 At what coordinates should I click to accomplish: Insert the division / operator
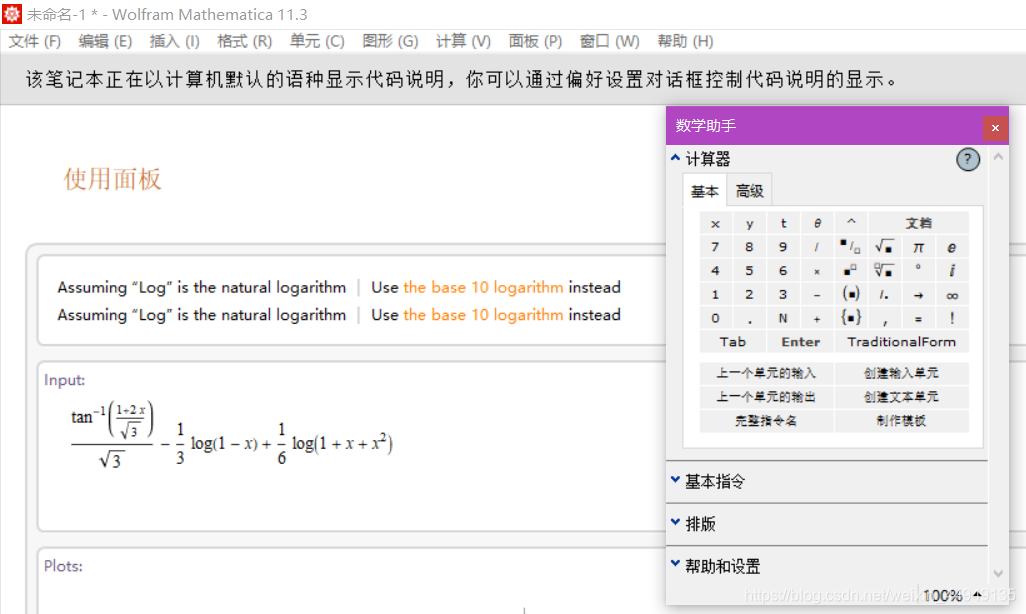pyautogui.click(x=817, y=247)
